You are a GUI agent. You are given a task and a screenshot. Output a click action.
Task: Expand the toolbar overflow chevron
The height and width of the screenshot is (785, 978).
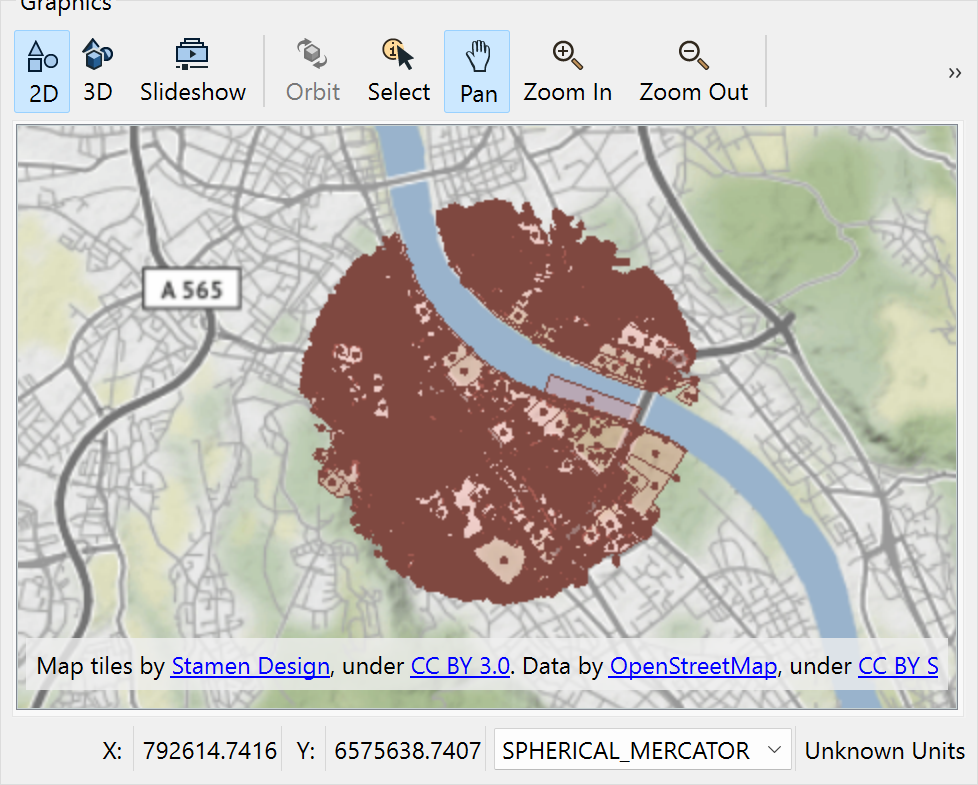(x=954, y=72)
